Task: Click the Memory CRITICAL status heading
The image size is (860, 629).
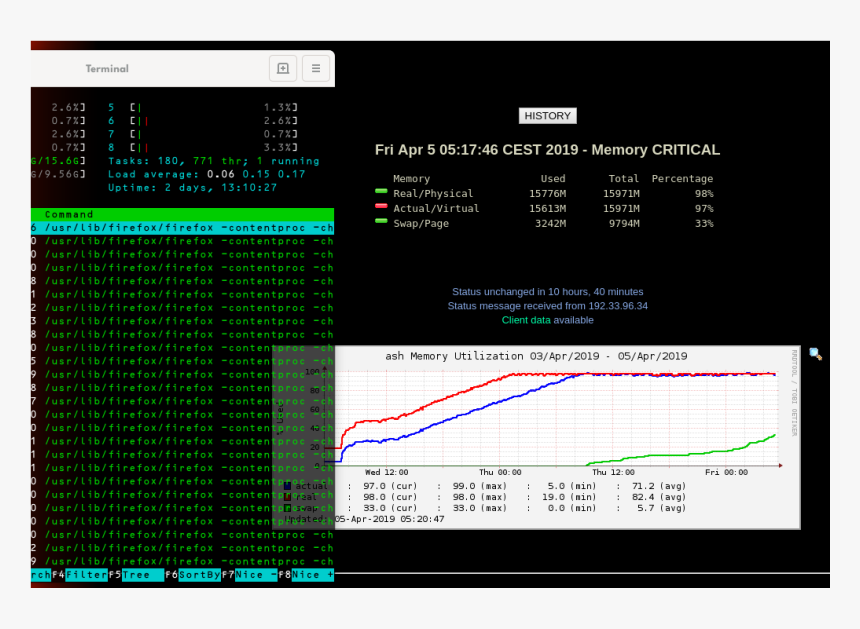Action: (547, 150)
